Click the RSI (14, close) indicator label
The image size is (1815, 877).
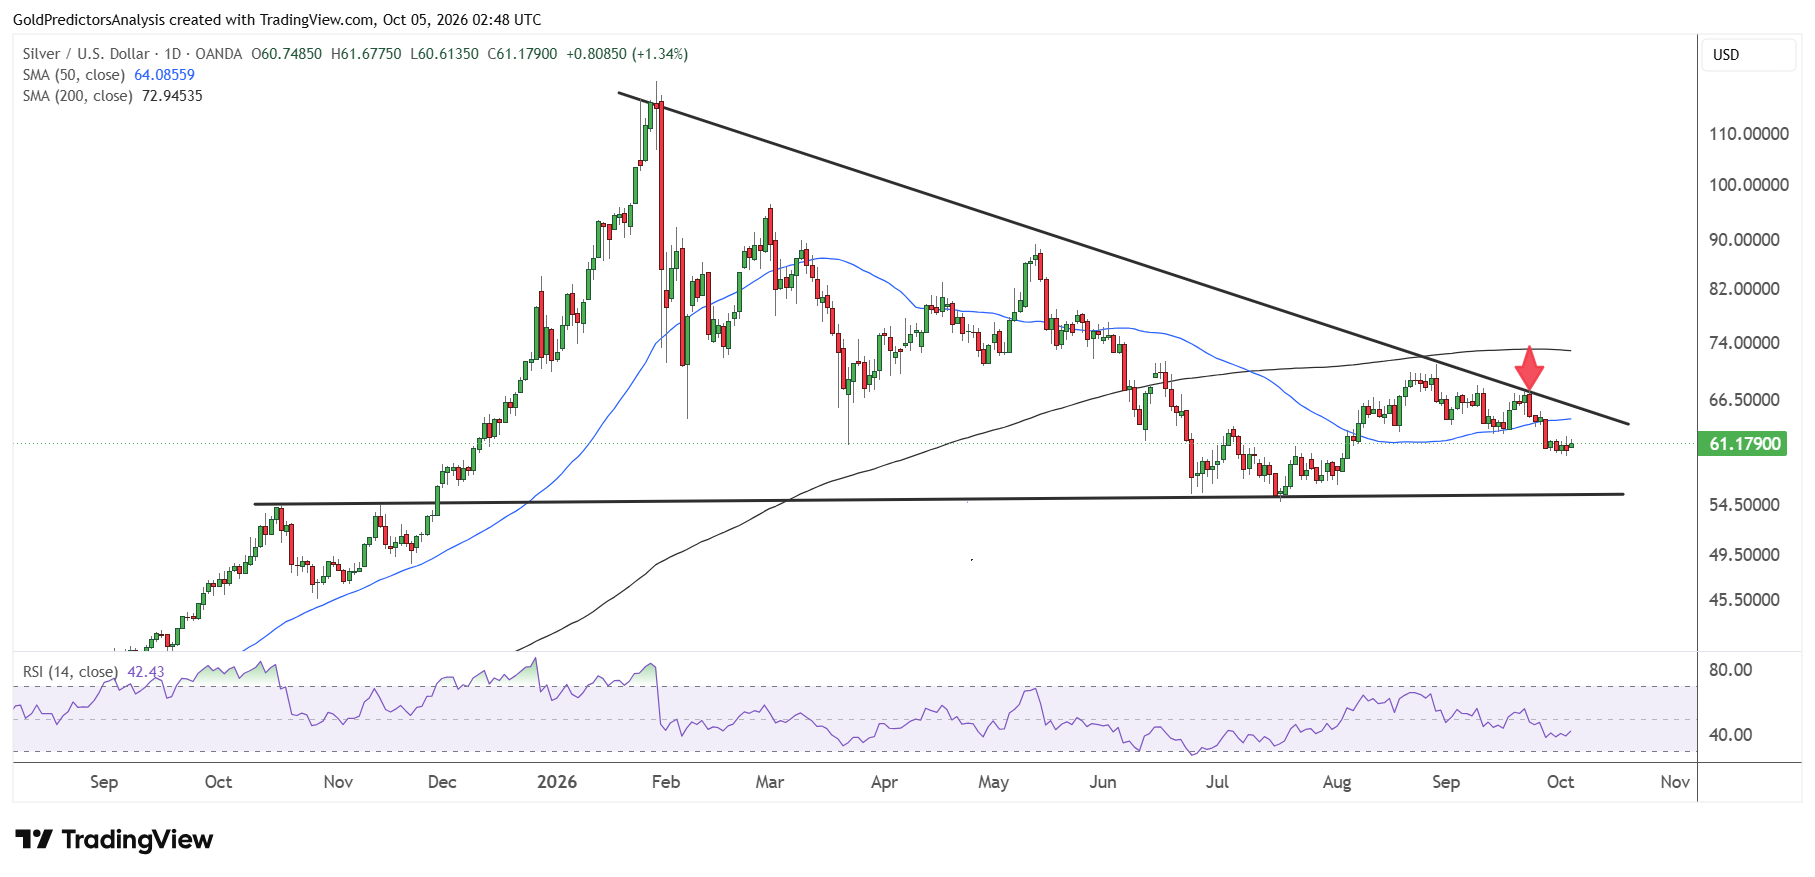tap(70, 672)
